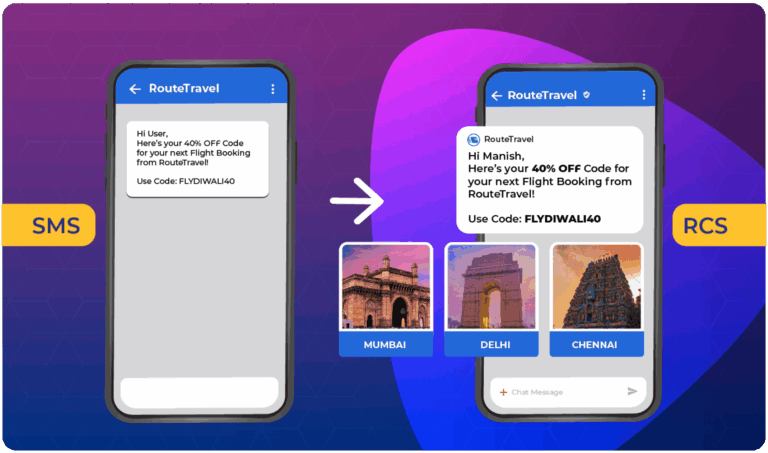
Task: Click verified shield badge beside RouteTravel
Action: 586,95
